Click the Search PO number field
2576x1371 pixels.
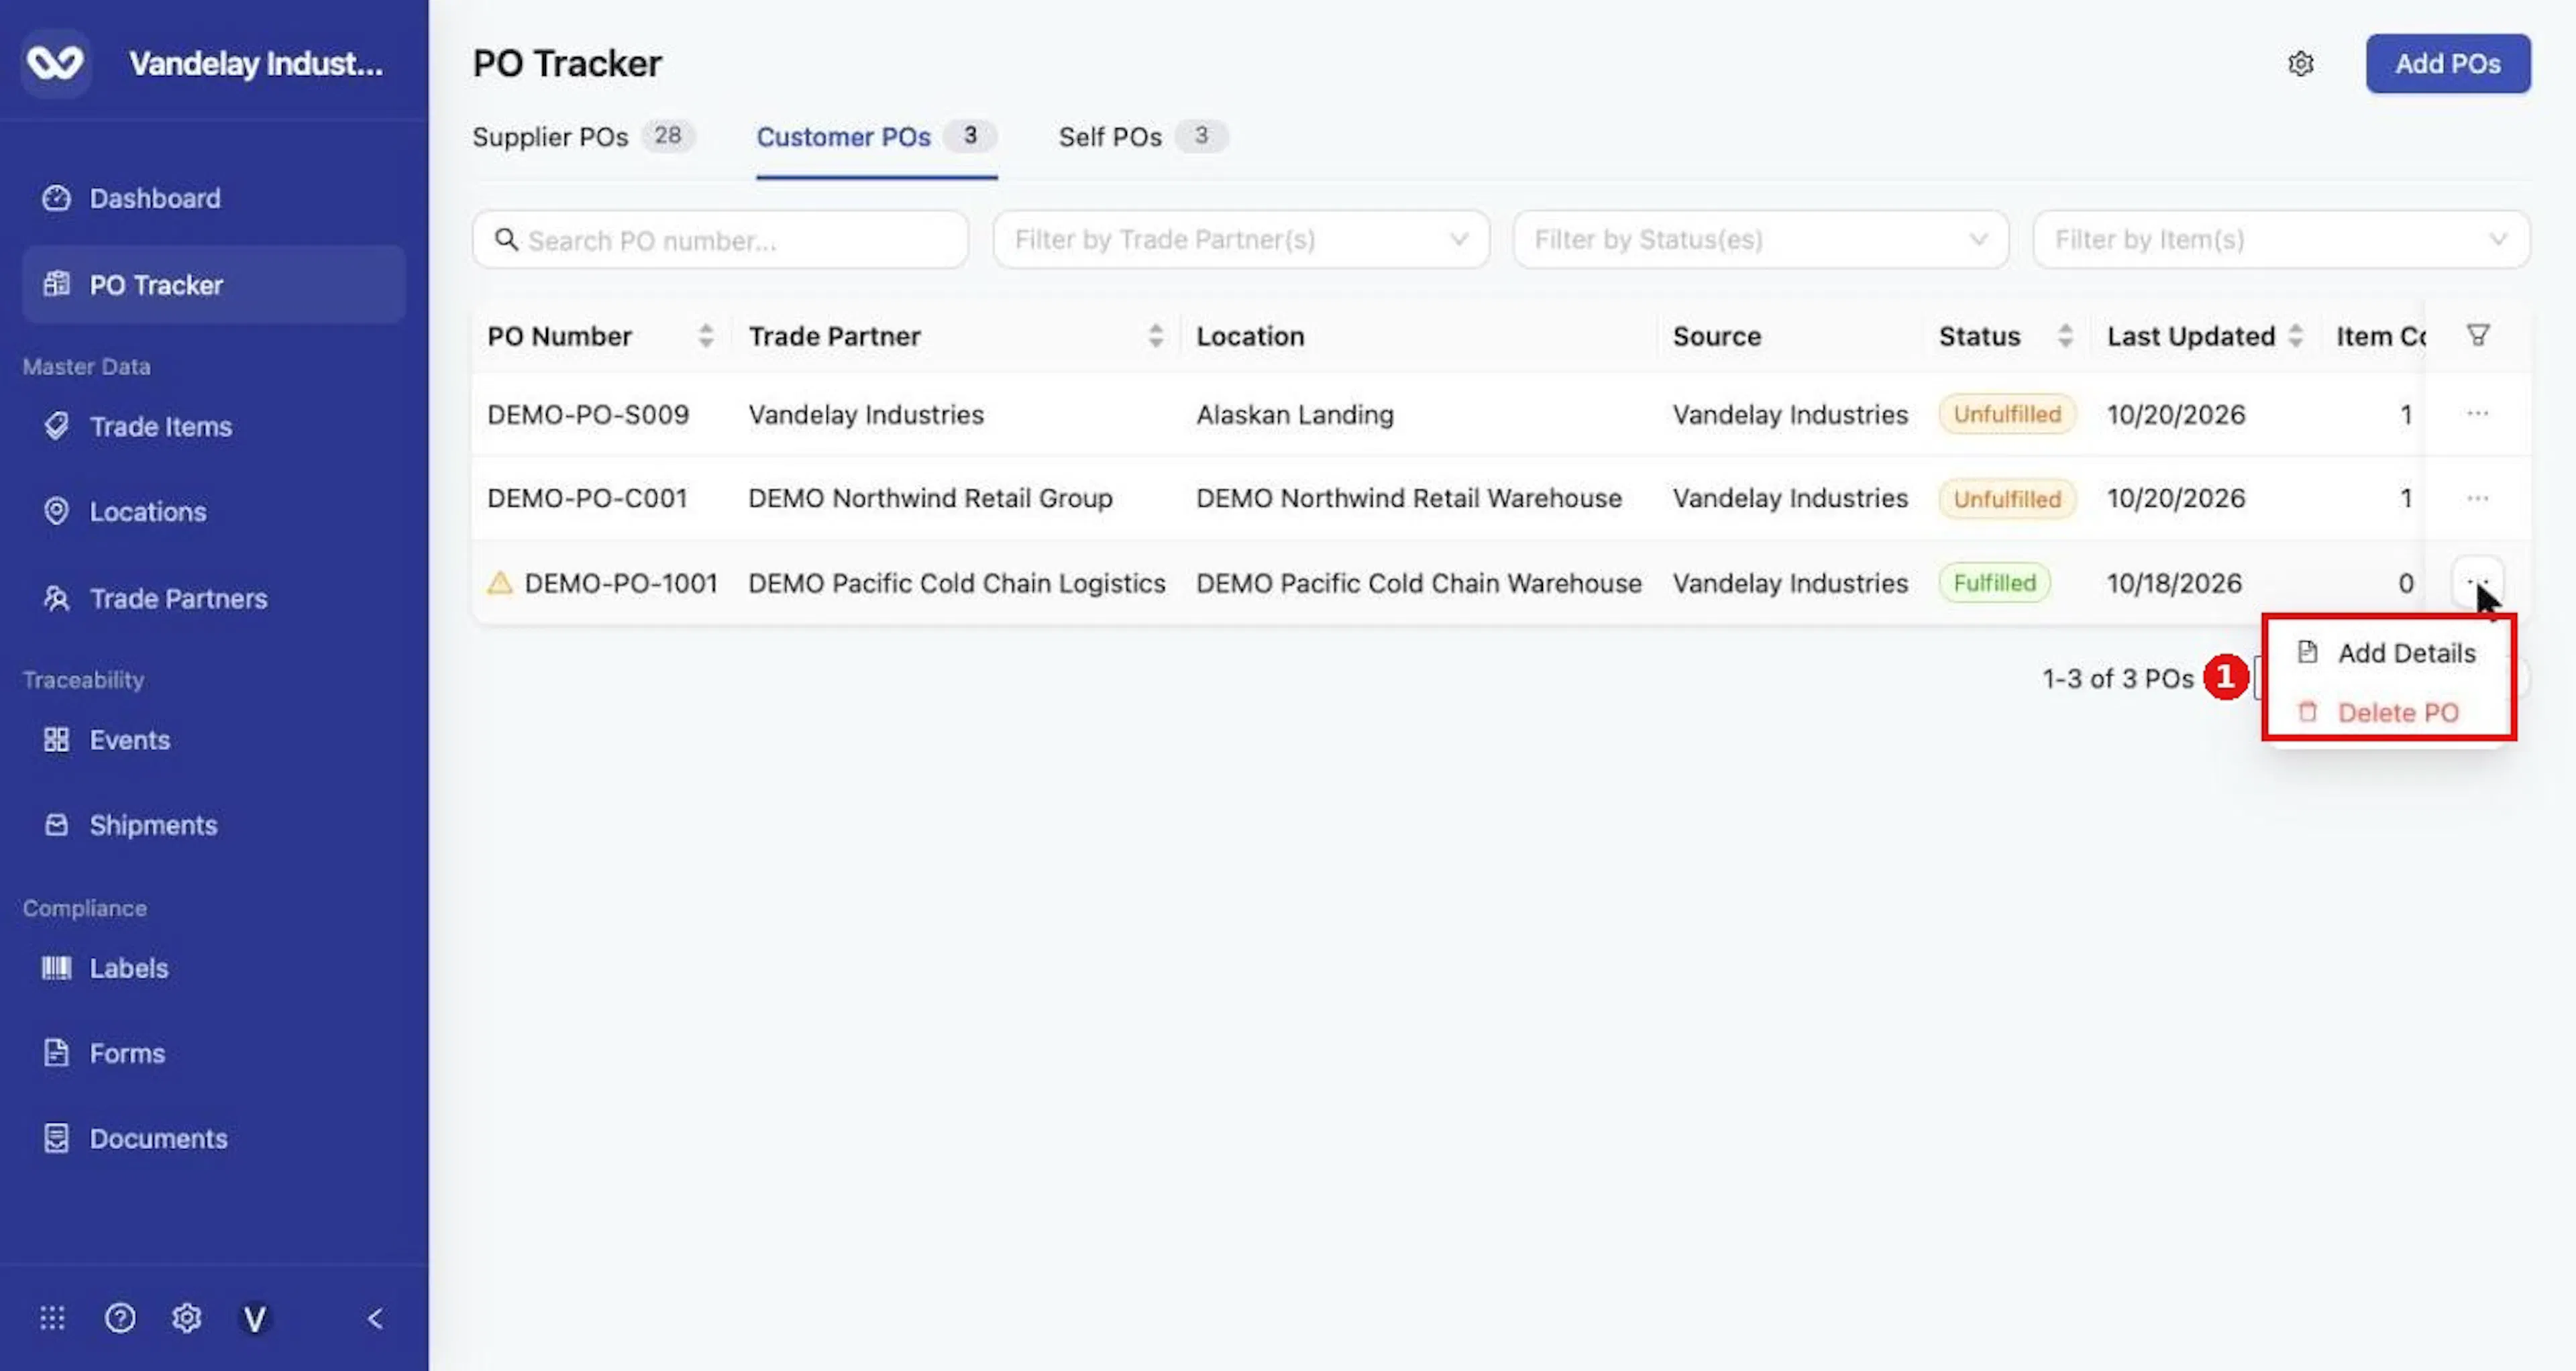click(x=720, y=240)
